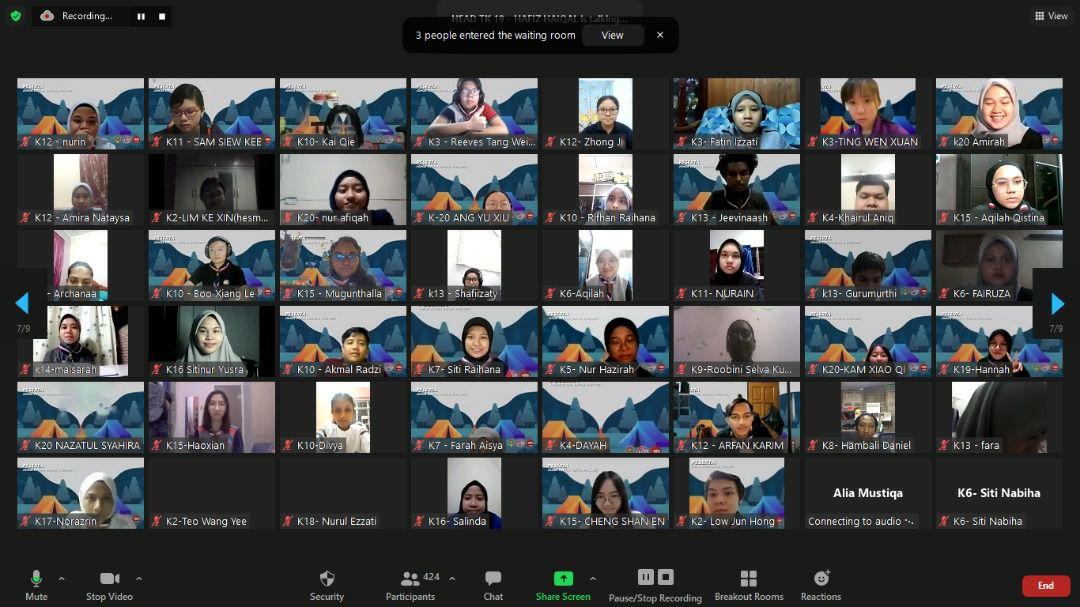Select the K20 Amirah video tile
The width and height of the screenshot is (1080, 607).
tap(999, 113)
